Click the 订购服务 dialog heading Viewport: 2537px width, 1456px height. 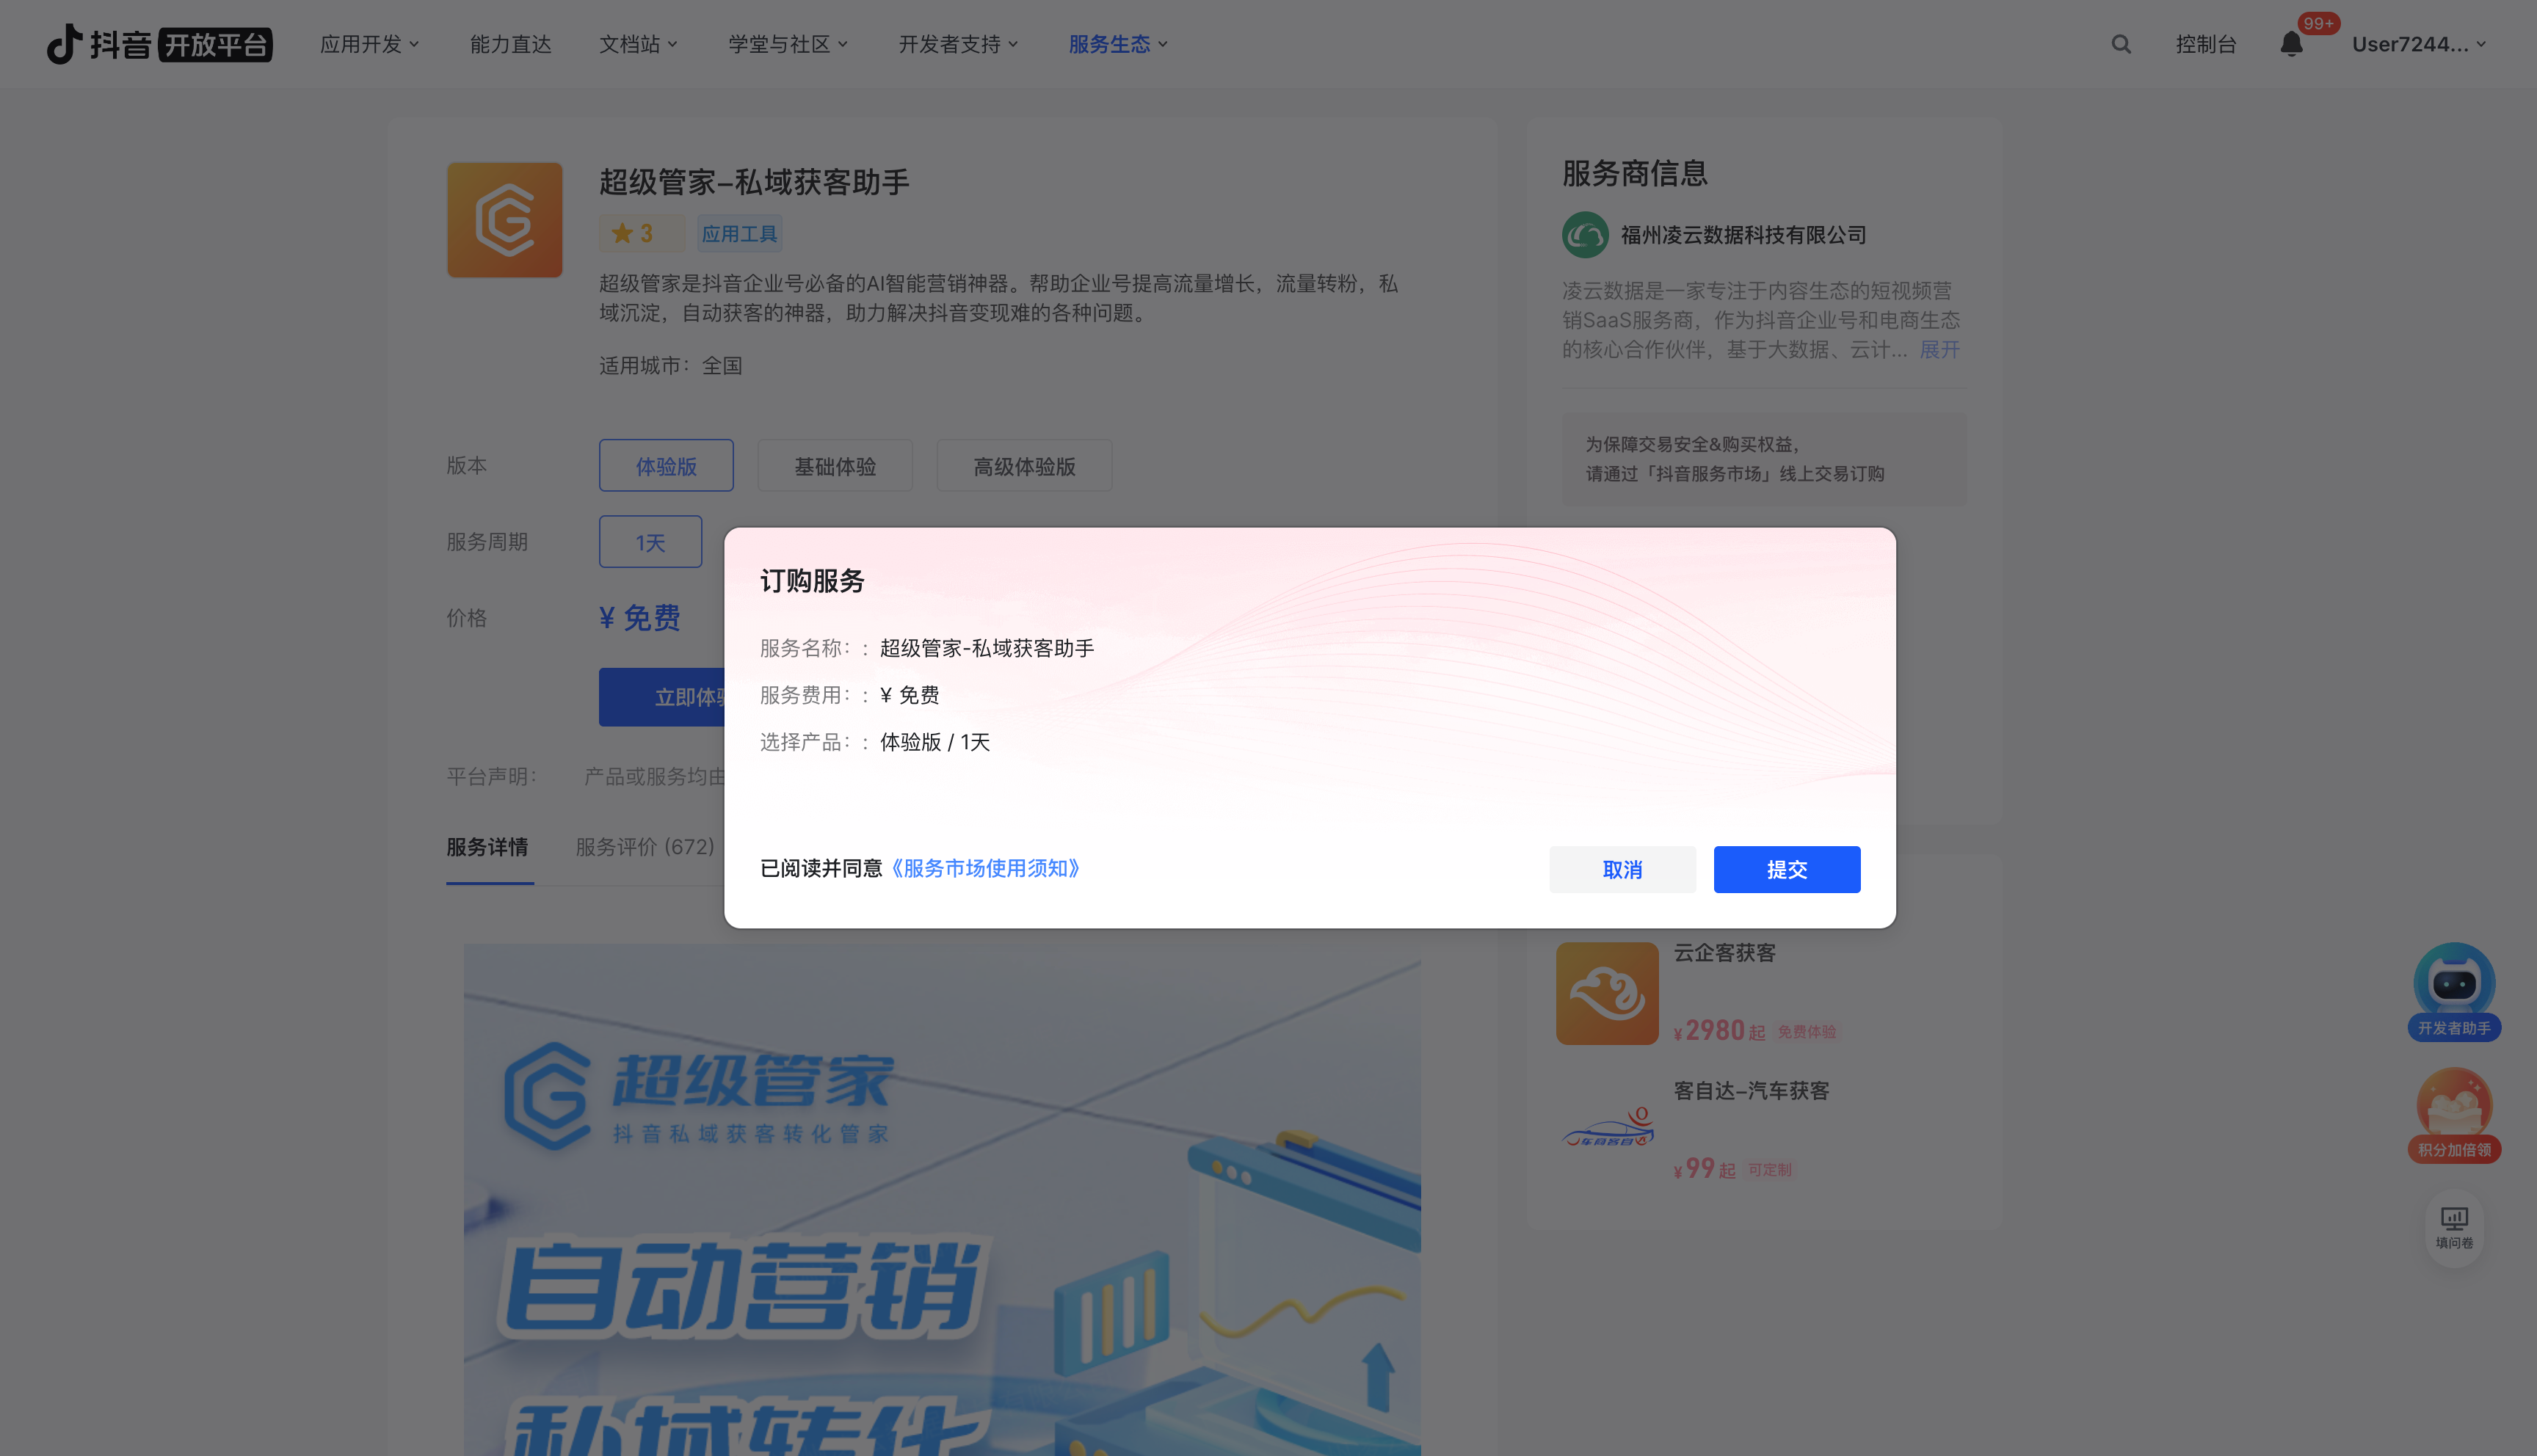(x=812, y=580)
